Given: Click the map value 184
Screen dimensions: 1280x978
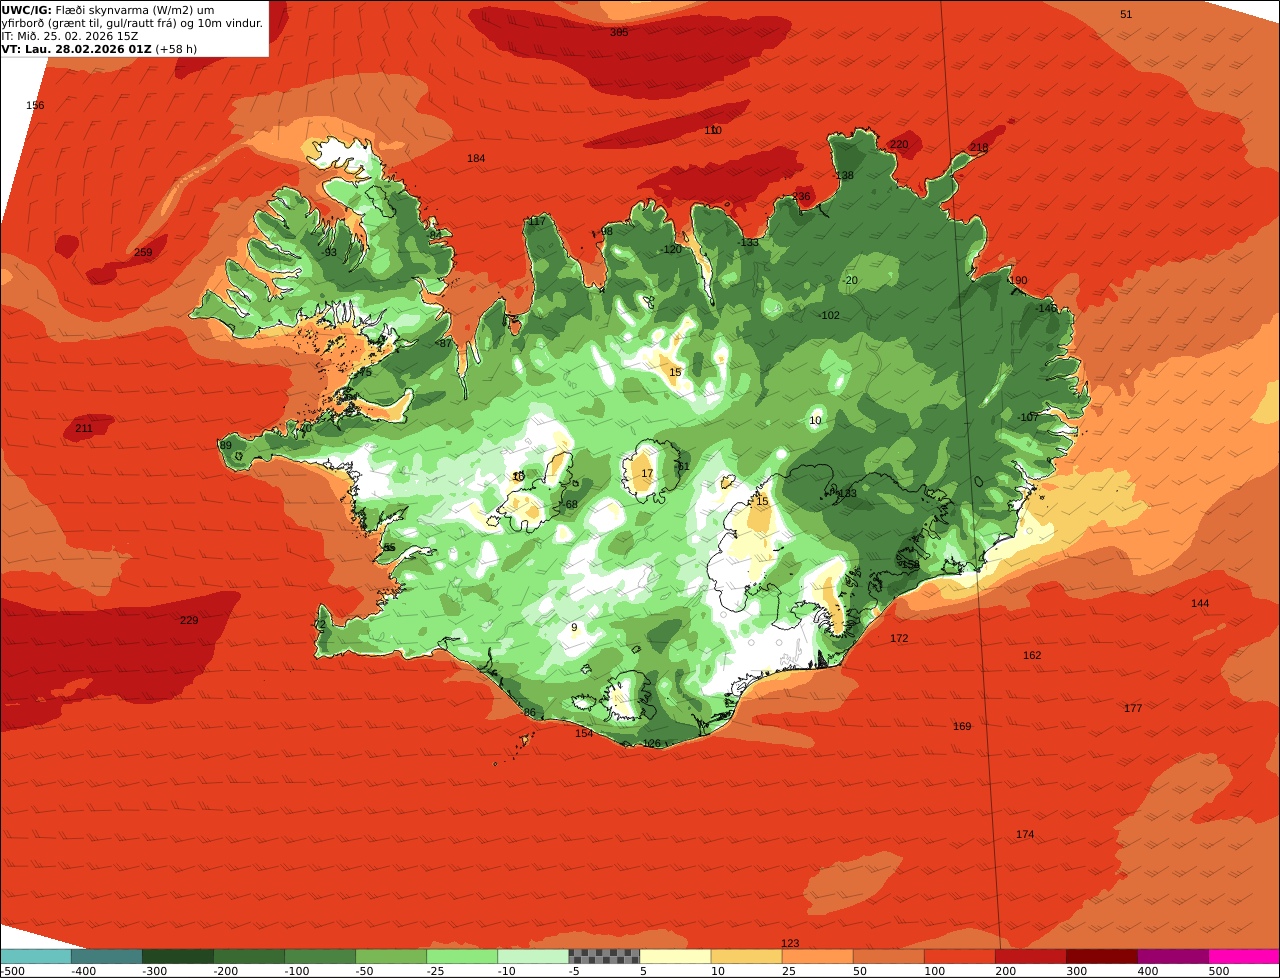Looking at the screenshot, I should coord(476,158).
